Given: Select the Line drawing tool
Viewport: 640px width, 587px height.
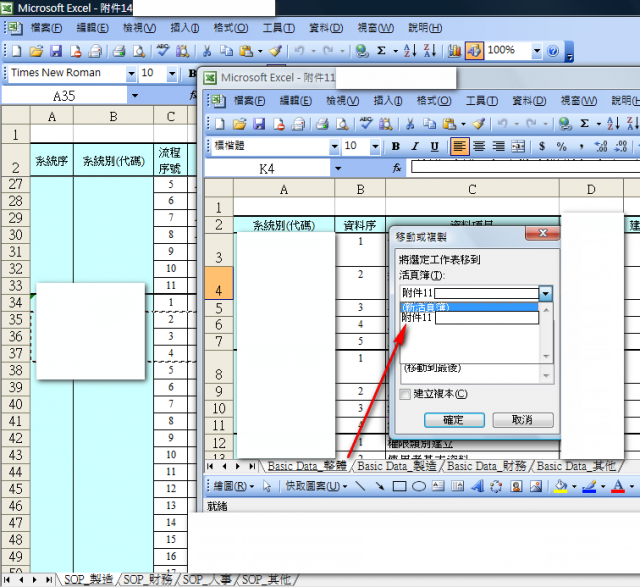Looking at the screenshot, I should click(x=360, y=486).
